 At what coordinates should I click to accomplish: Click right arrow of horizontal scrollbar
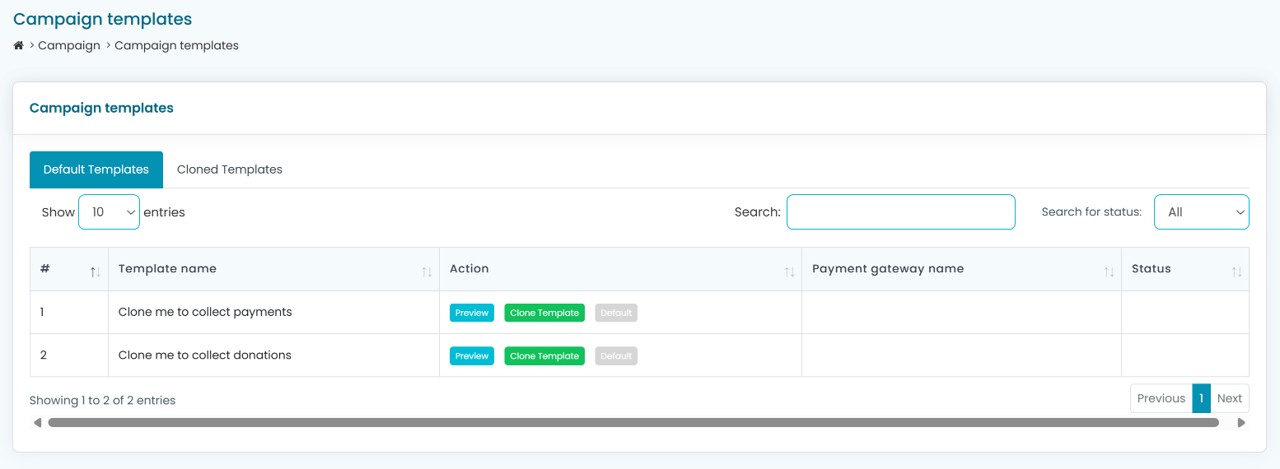1242,423
